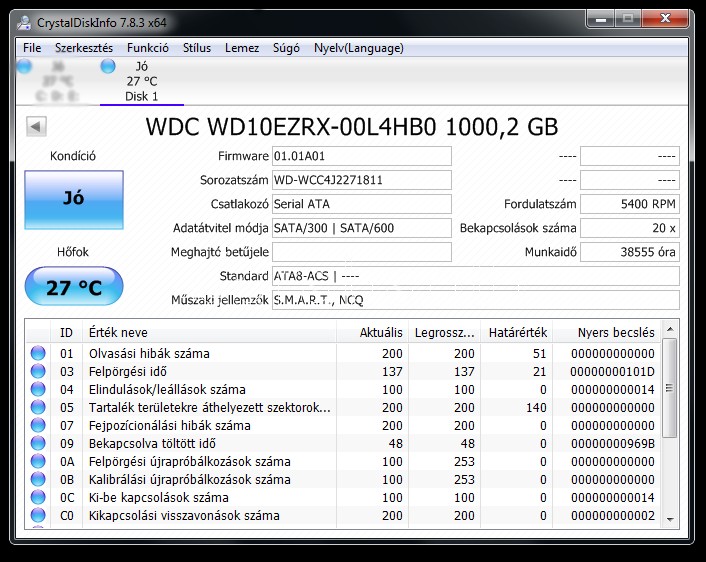
Task: Click the status orb for attribute 05
Action: 38,407
